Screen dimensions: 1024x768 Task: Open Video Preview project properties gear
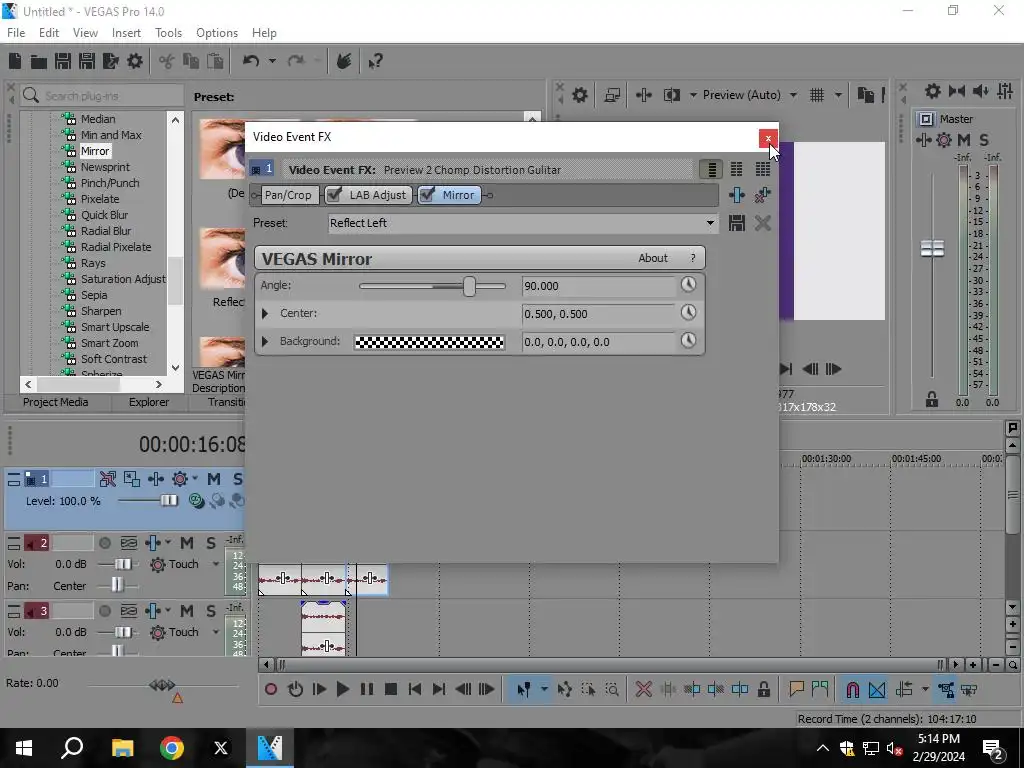[580, 95]
